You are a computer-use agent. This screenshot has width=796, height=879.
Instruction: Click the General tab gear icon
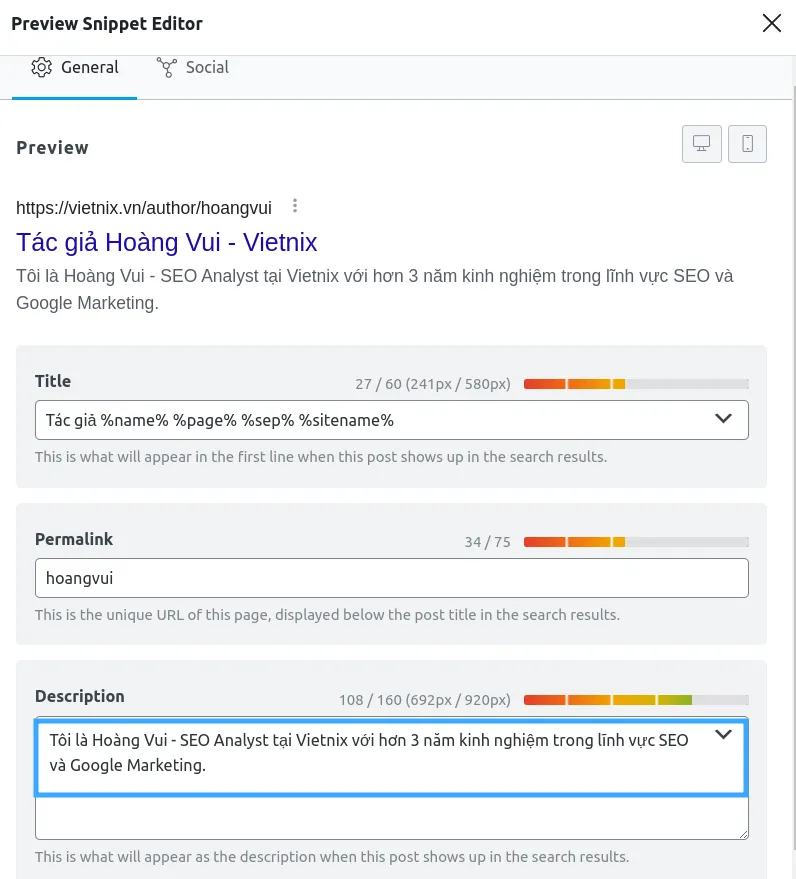click(x=41, y=67)
